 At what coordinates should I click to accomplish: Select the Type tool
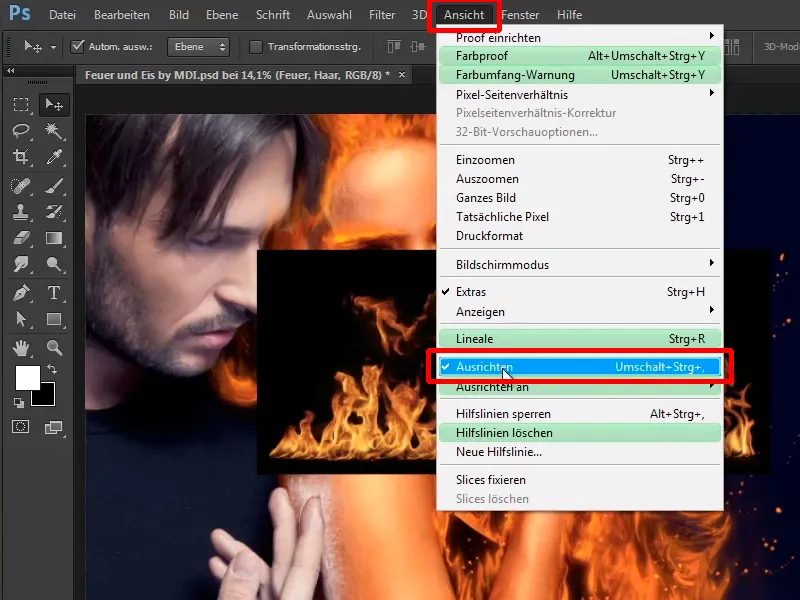(54, 293)
